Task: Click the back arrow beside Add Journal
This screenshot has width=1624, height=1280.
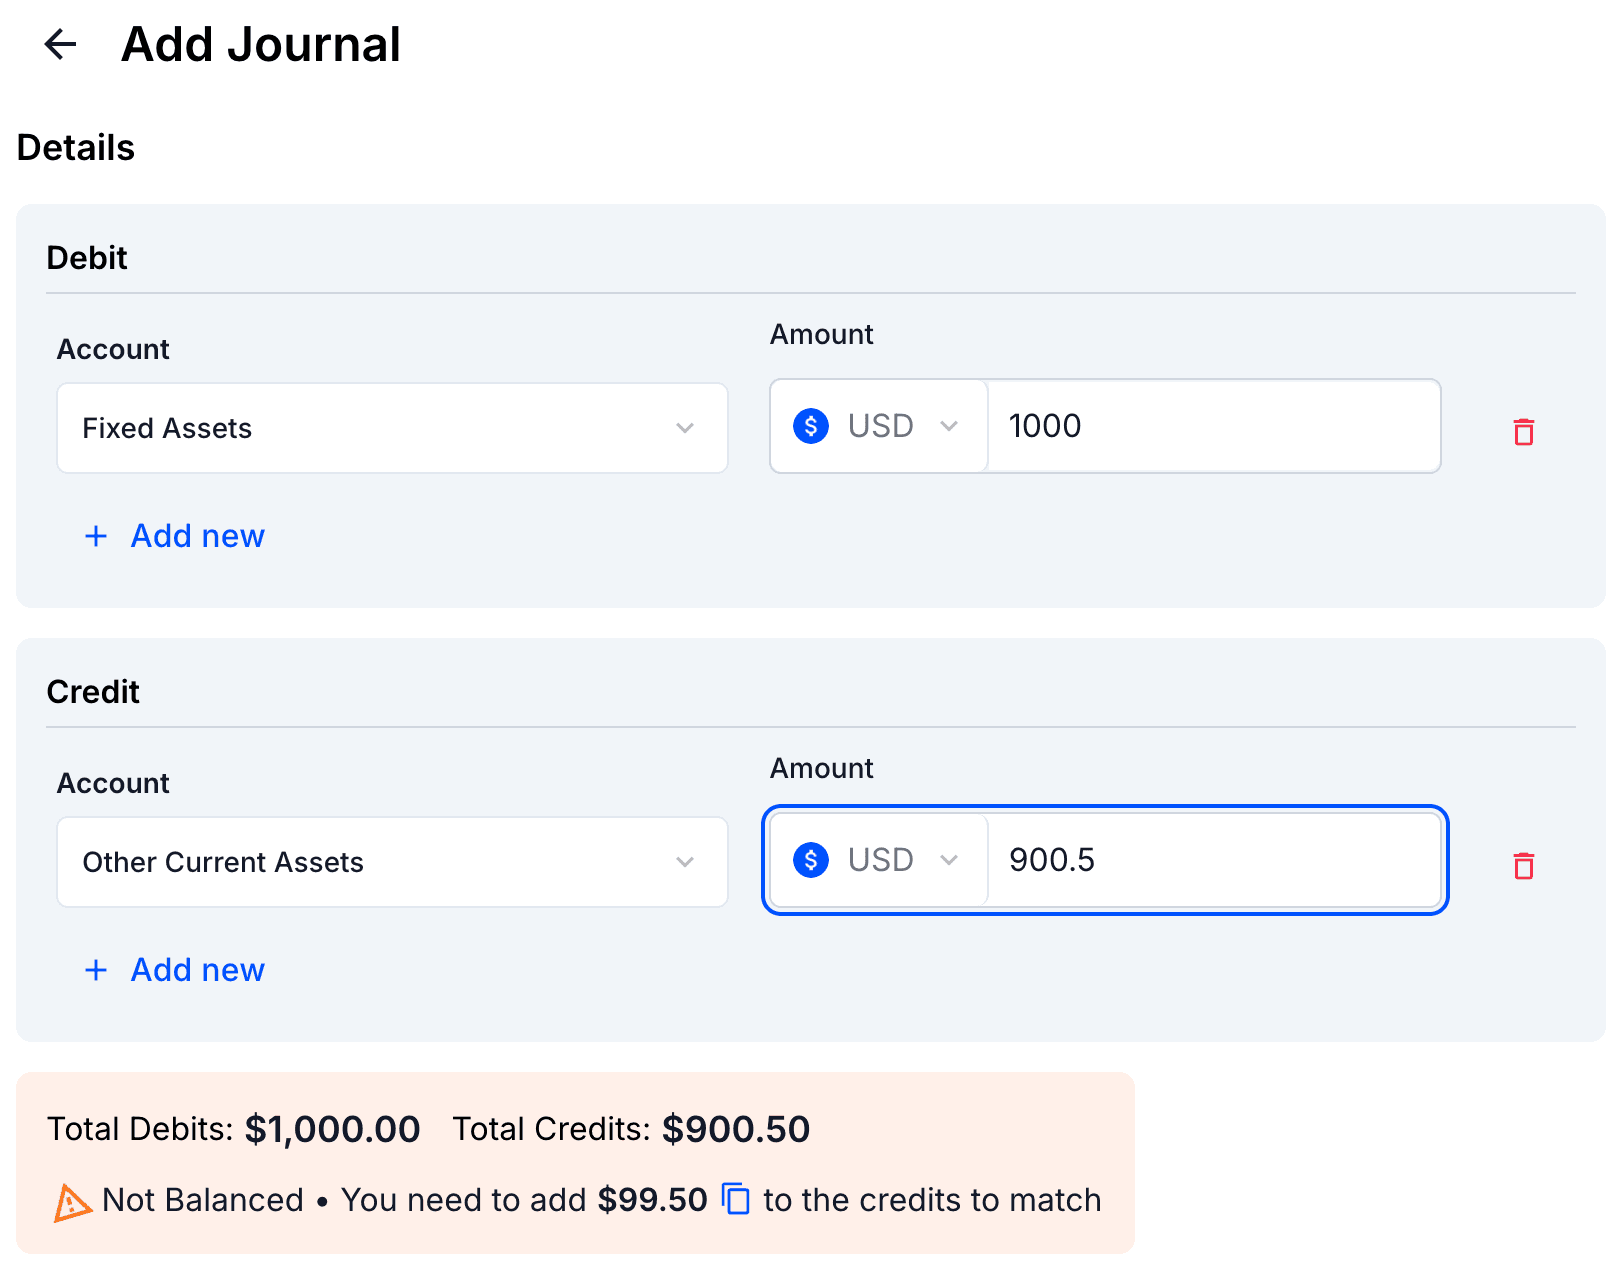Action: 60,44
